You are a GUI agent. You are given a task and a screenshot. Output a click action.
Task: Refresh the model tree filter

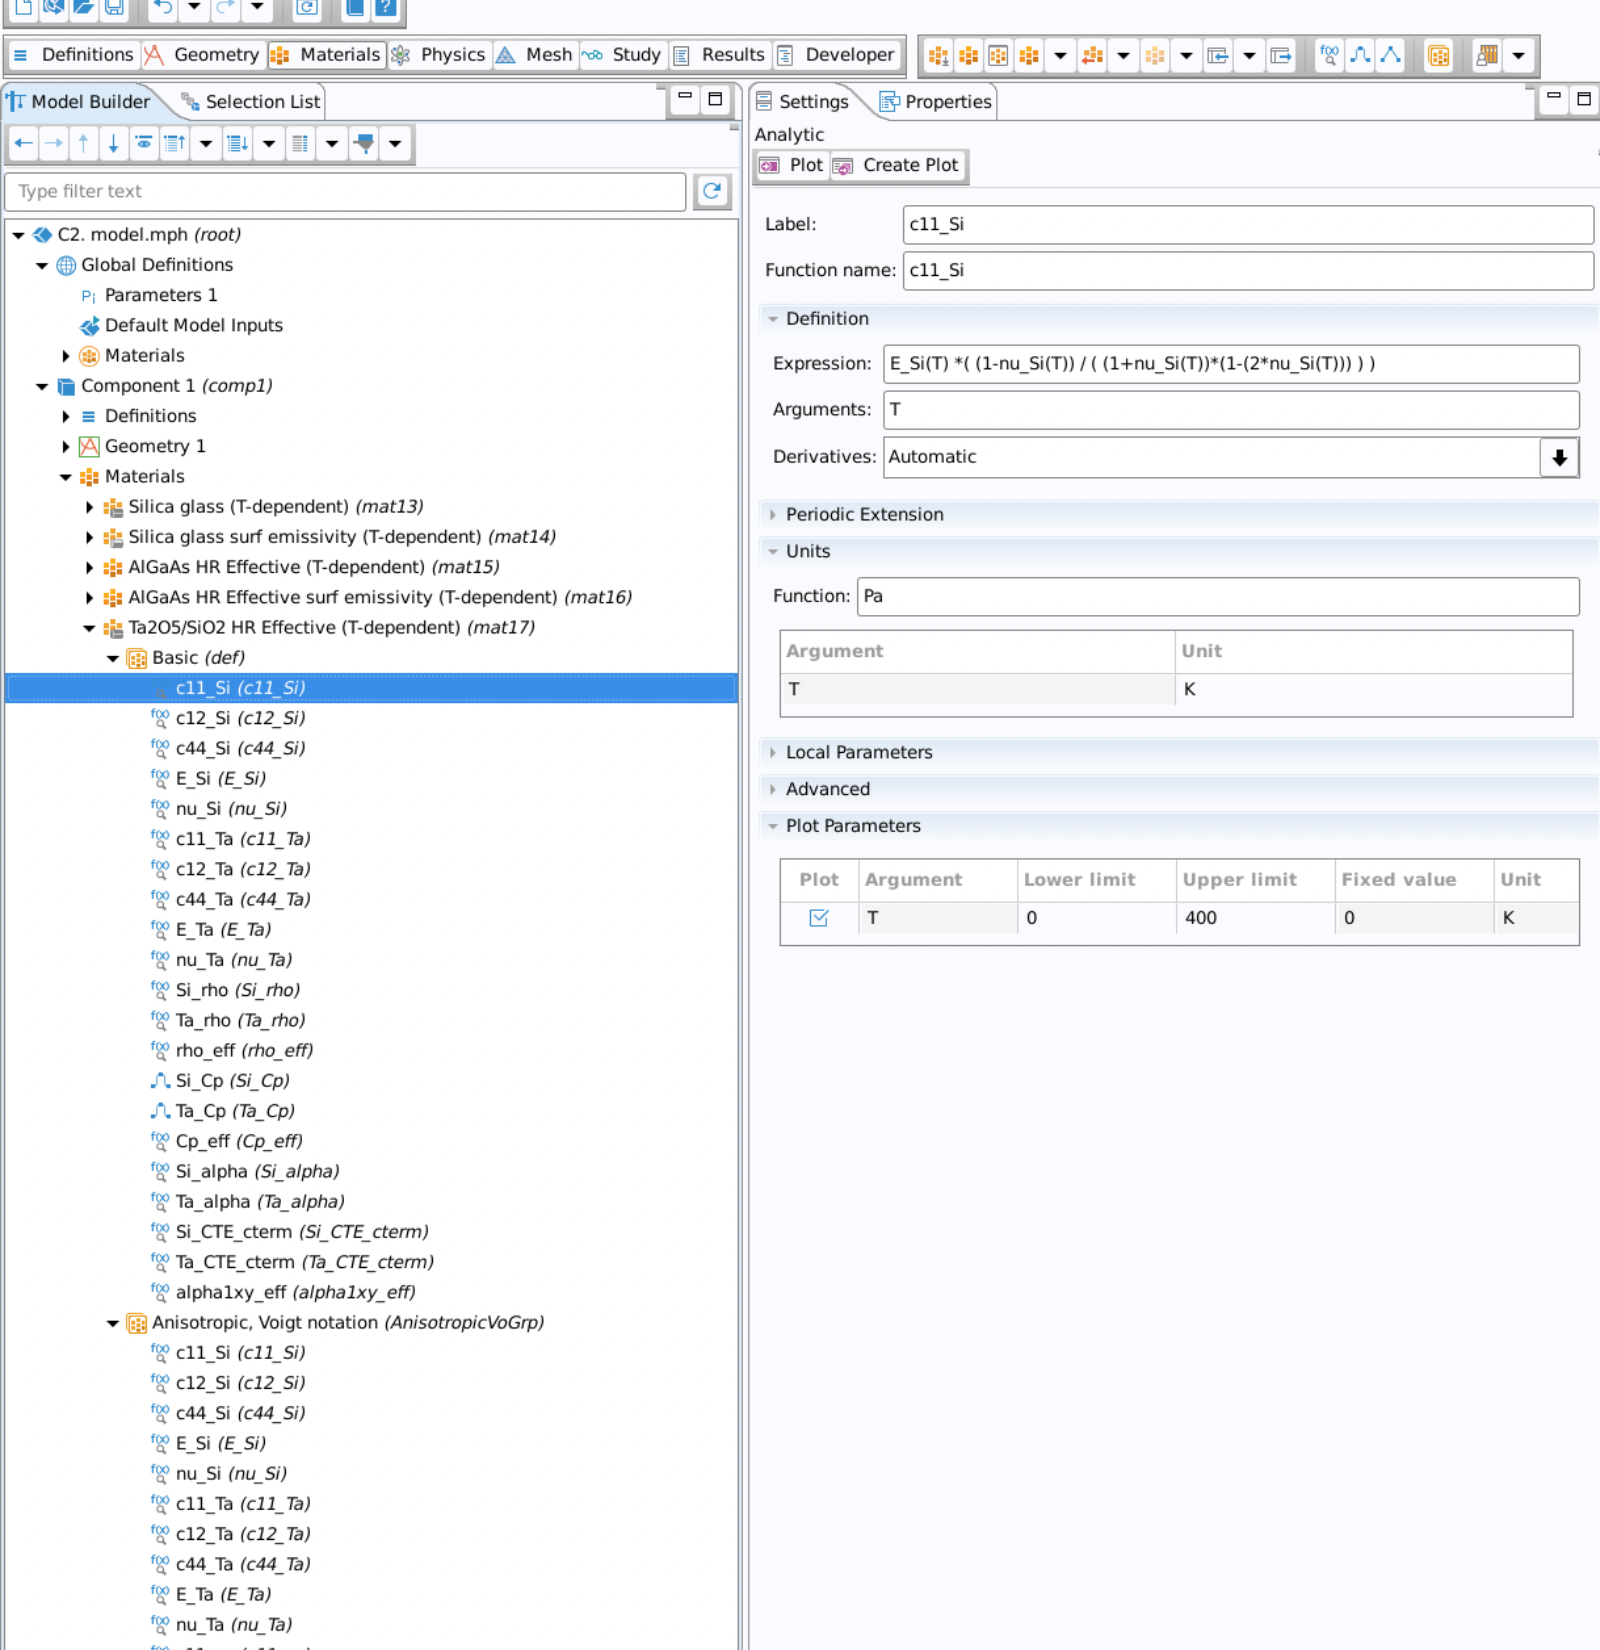click(x=712, y=191)
